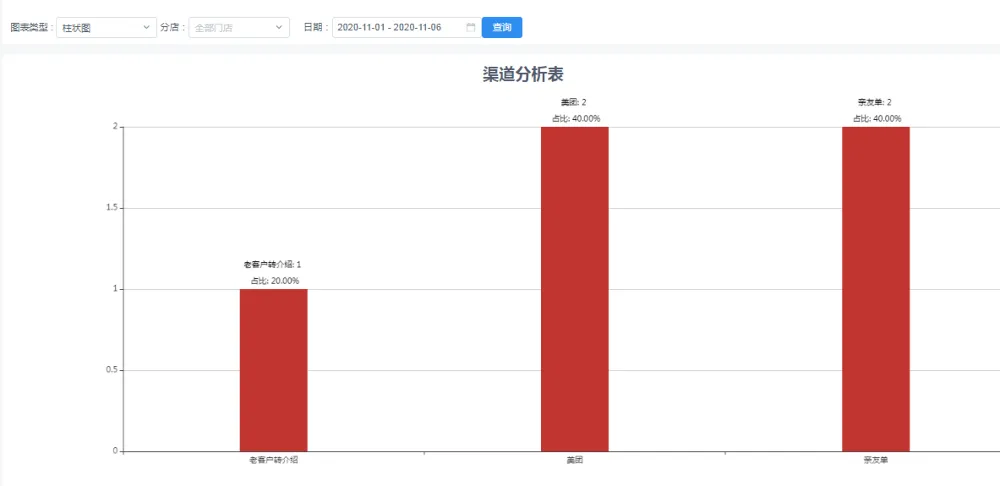1000x486 pixels.
Task: Click the red 老客户转介绍 bar
Action: pos(273,370)
